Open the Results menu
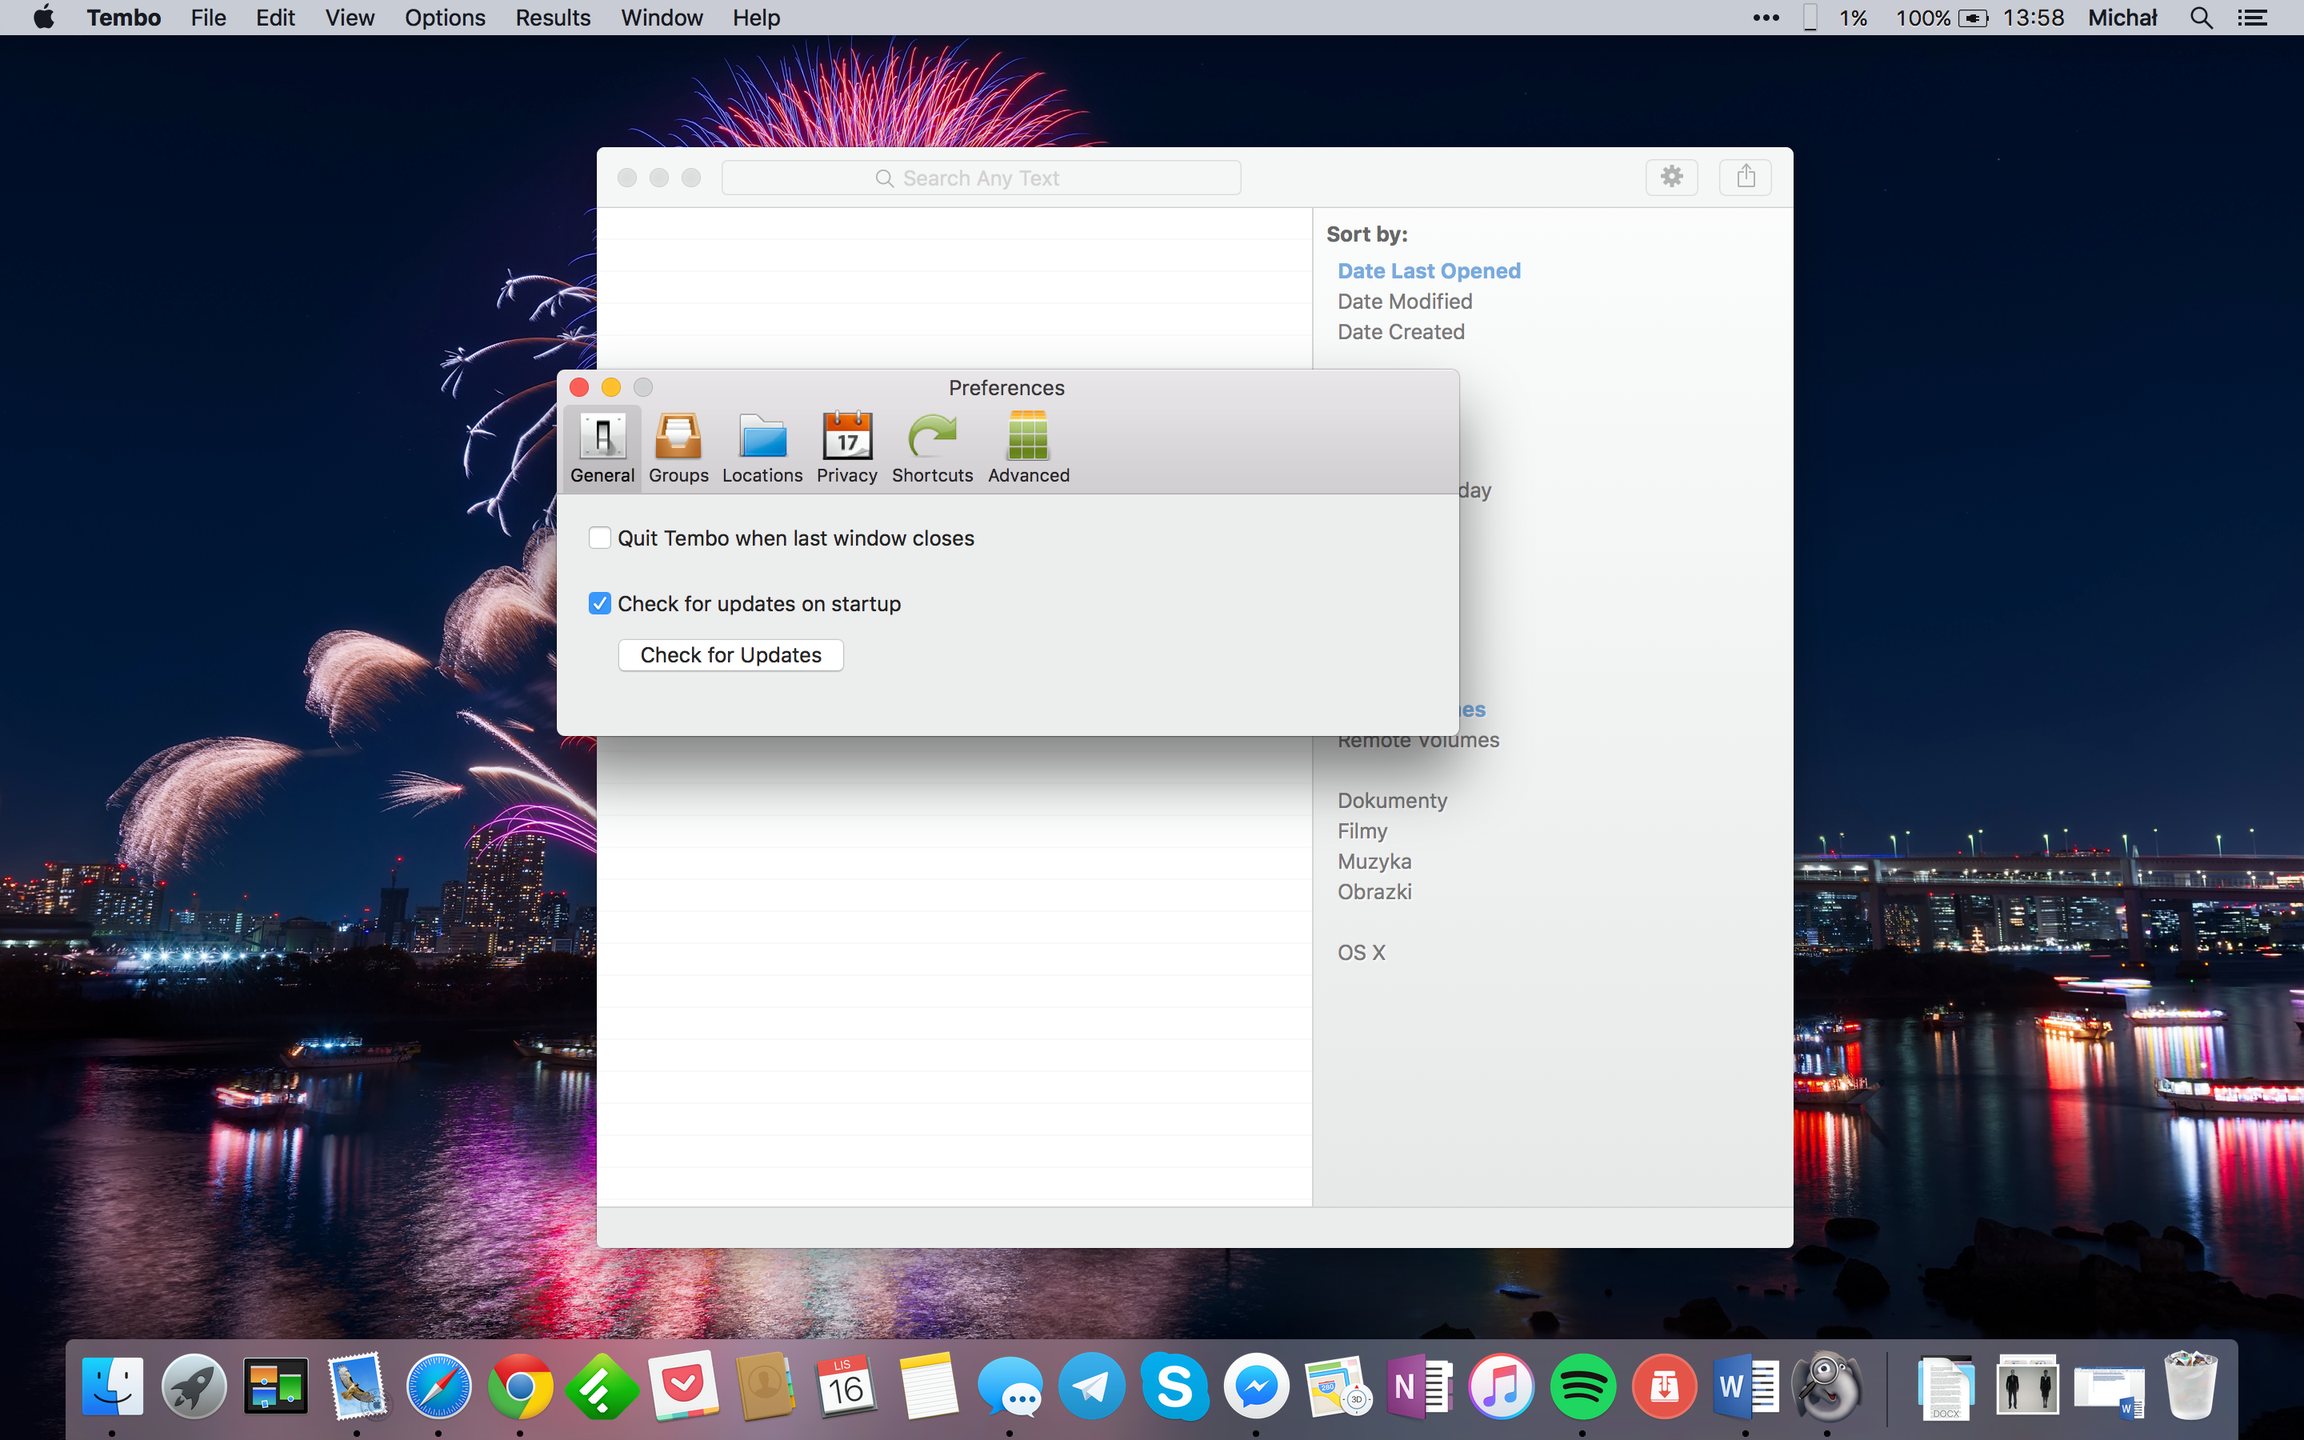Screen dimensions: 2304x1440 (552, 18)
